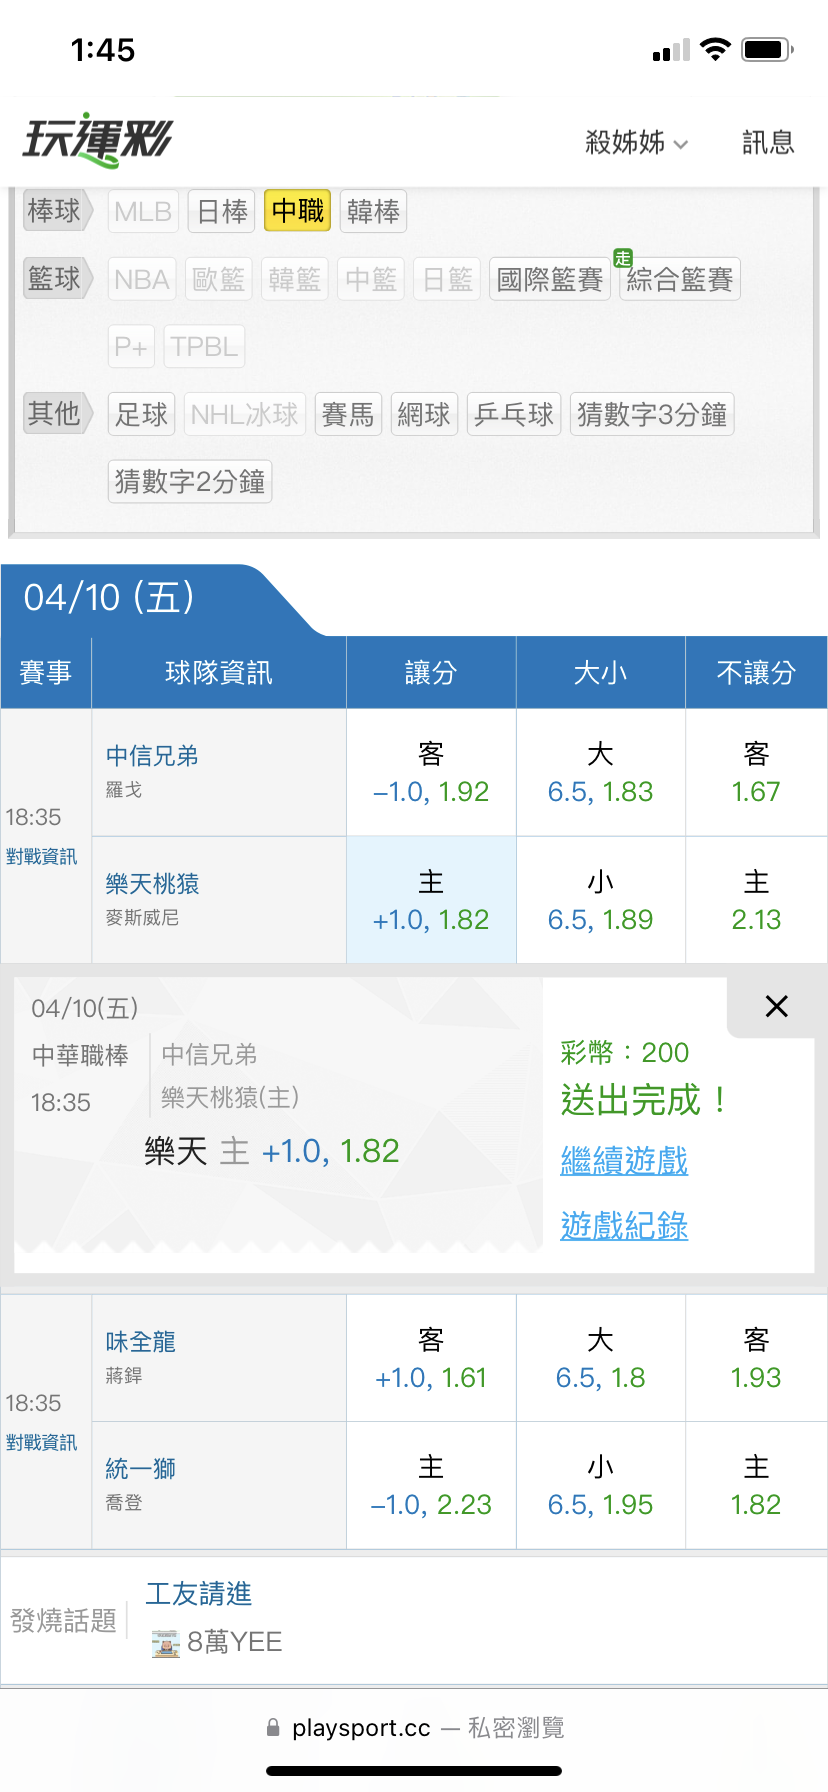Open 對戰資訊 for 中信兄弟 game
Image resolution: width=828 pixels, height=1792 pixels.
41,857
